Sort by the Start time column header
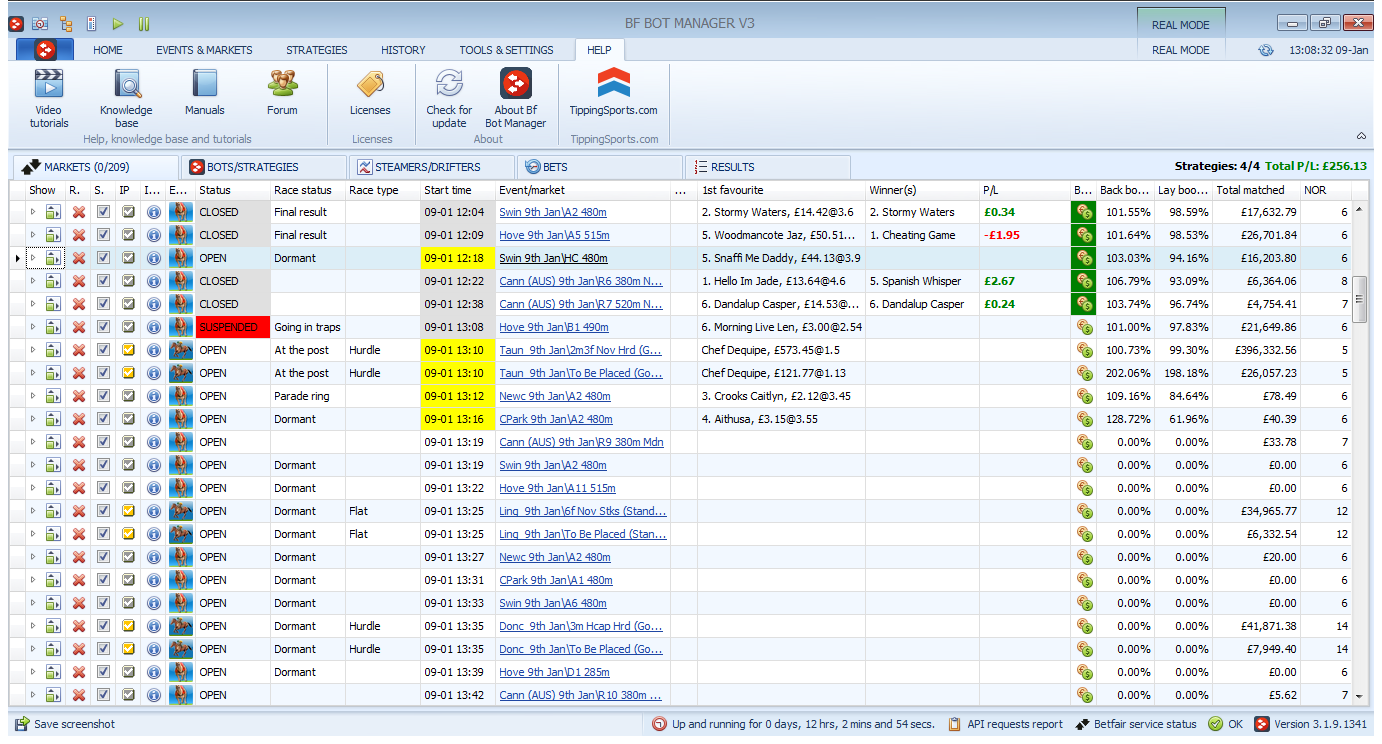This screenshot has height=744, width=1382. tap(458, 190)
